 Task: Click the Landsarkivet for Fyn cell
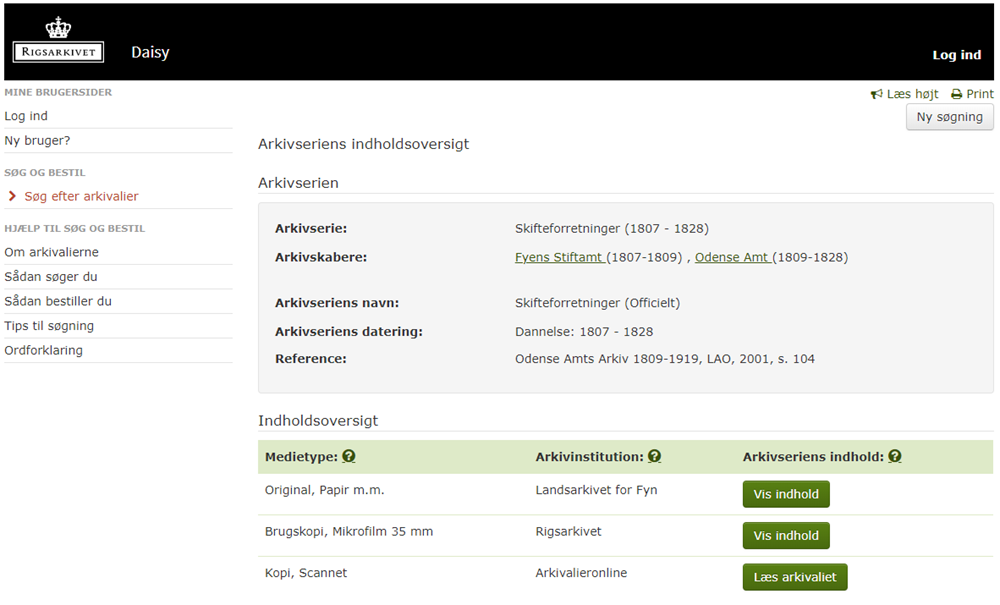[x=596, y=490]
